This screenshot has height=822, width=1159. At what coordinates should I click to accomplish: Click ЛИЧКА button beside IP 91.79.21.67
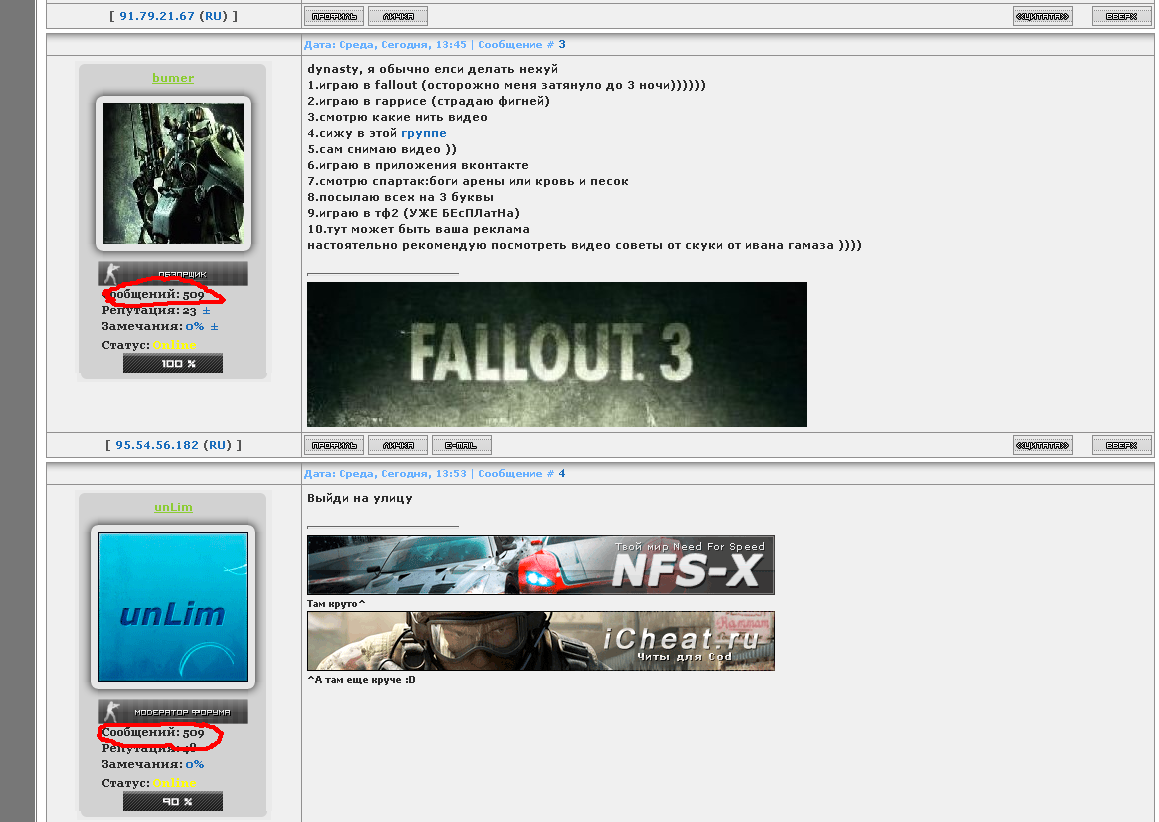pyautogui.click(x=398, y=16)
